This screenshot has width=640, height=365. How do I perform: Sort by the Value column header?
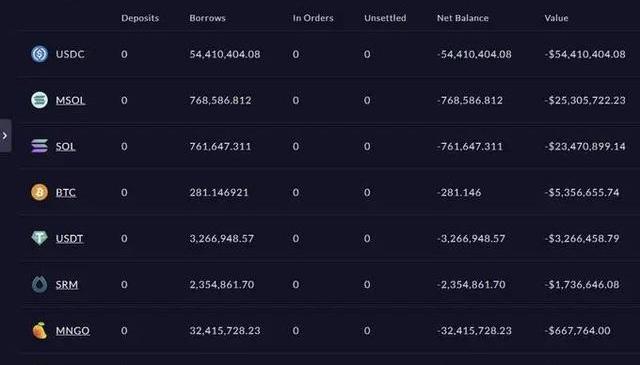pyautogui.click(x=556, y=18)
